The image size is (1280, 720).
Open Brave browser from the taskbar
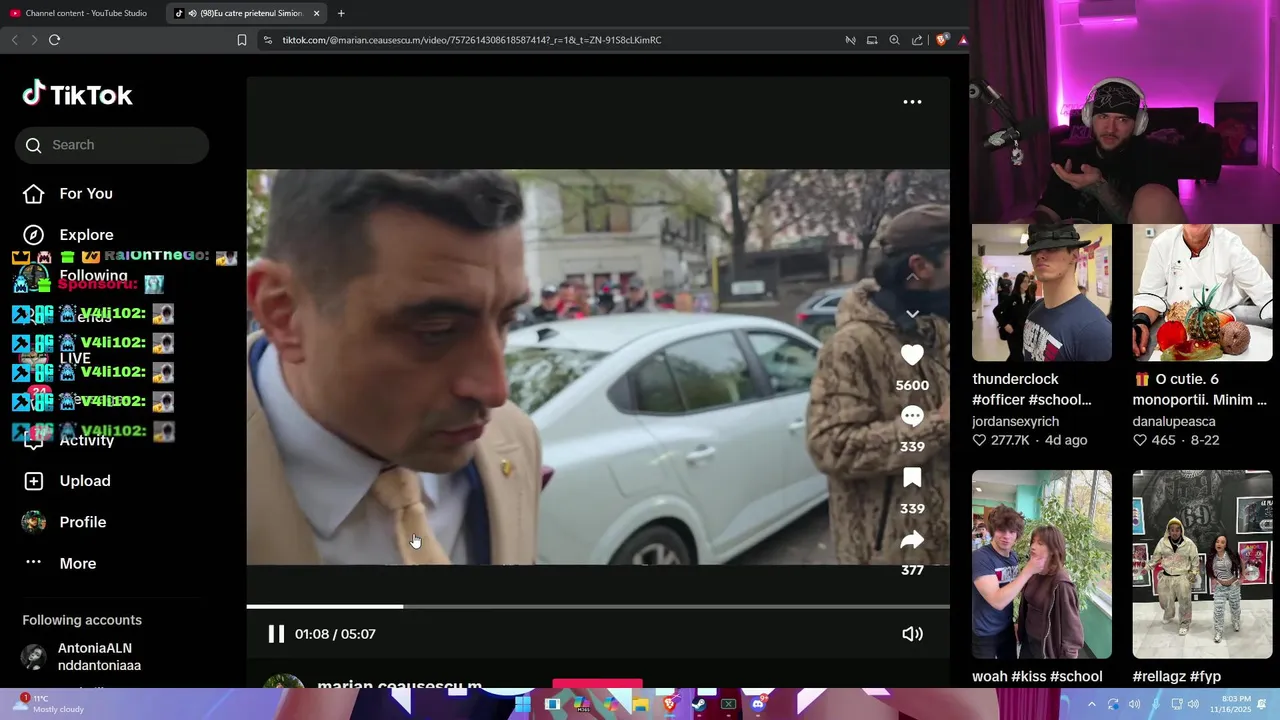[670, 704]
